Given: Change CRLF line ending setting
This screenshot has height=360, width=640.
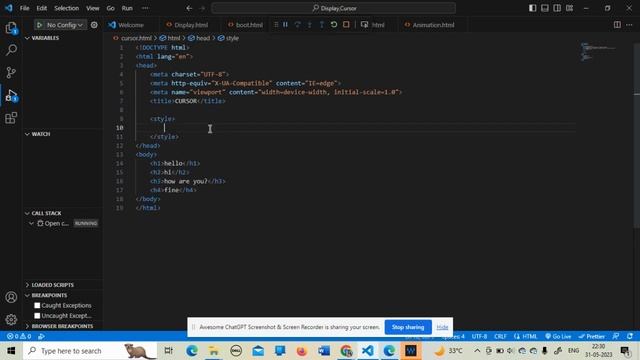Looking at the screenshot, I should point(500,336).
